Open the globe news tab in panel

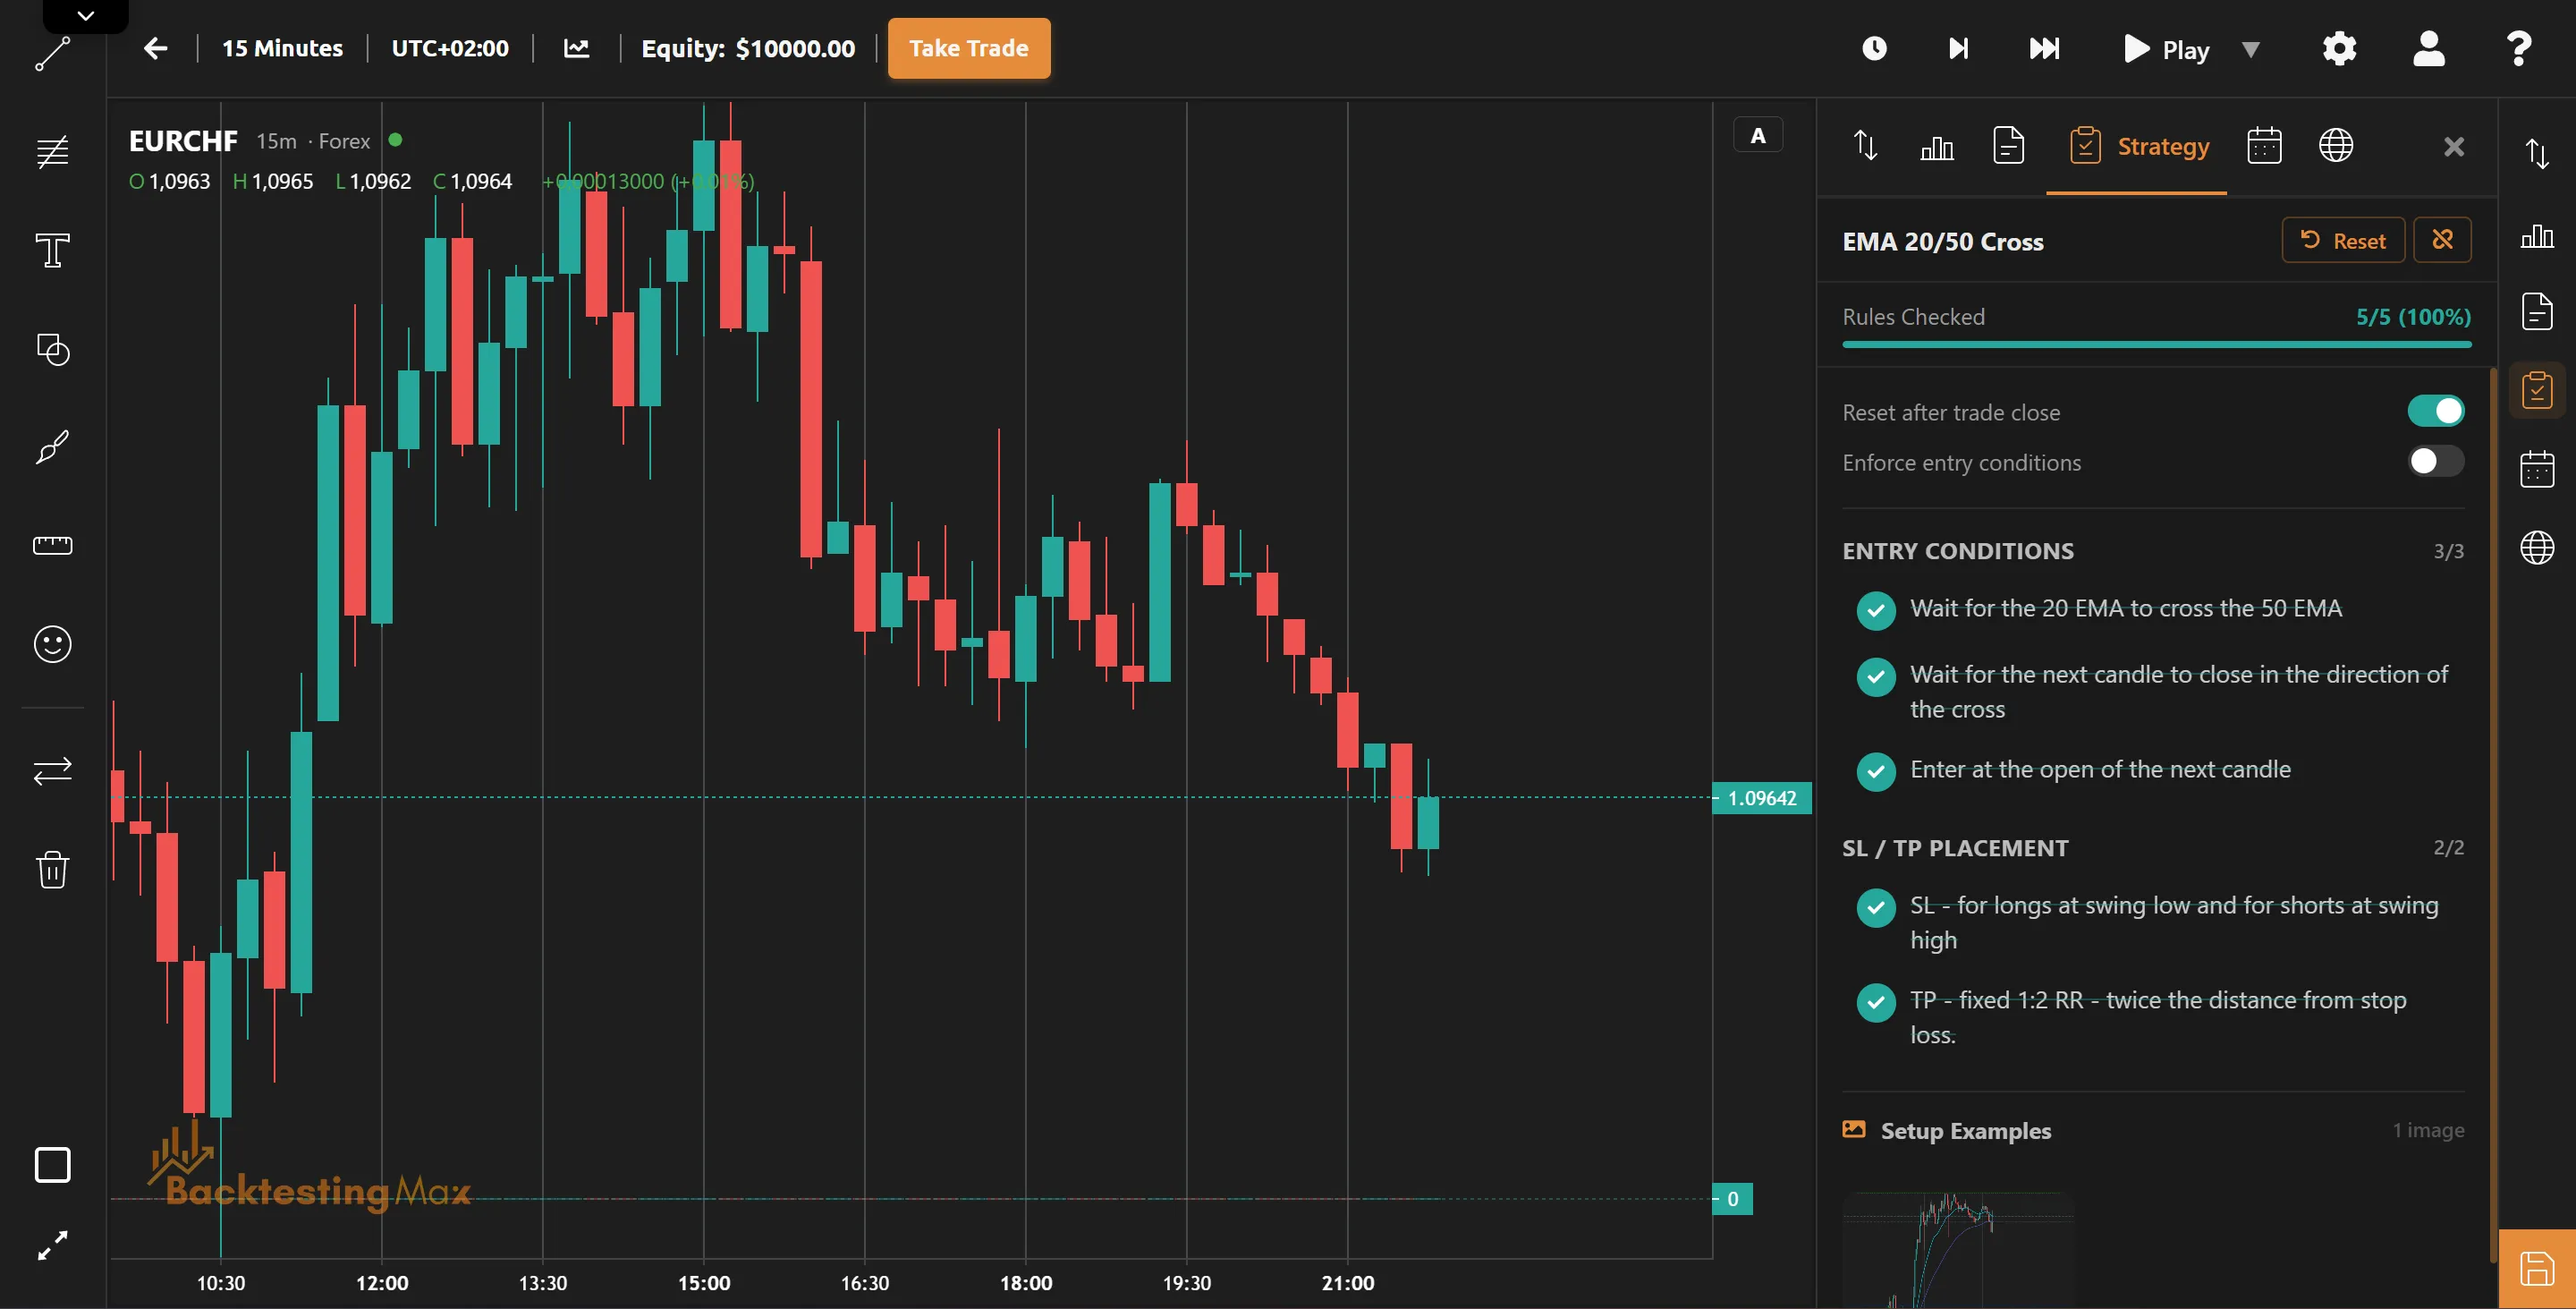pos(2336,146)
